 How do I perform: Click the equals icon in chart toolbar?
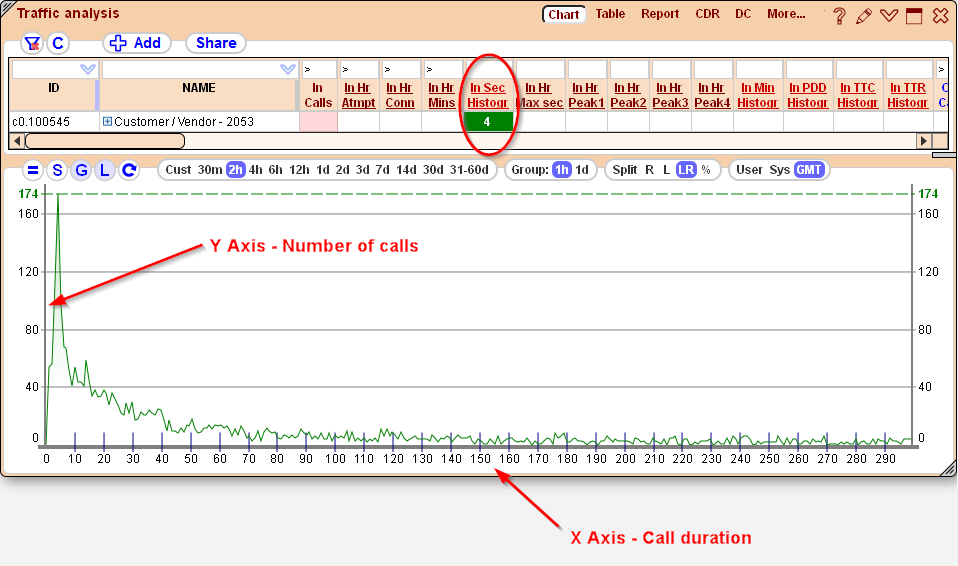pyautogui.click(x=33, y=170)
